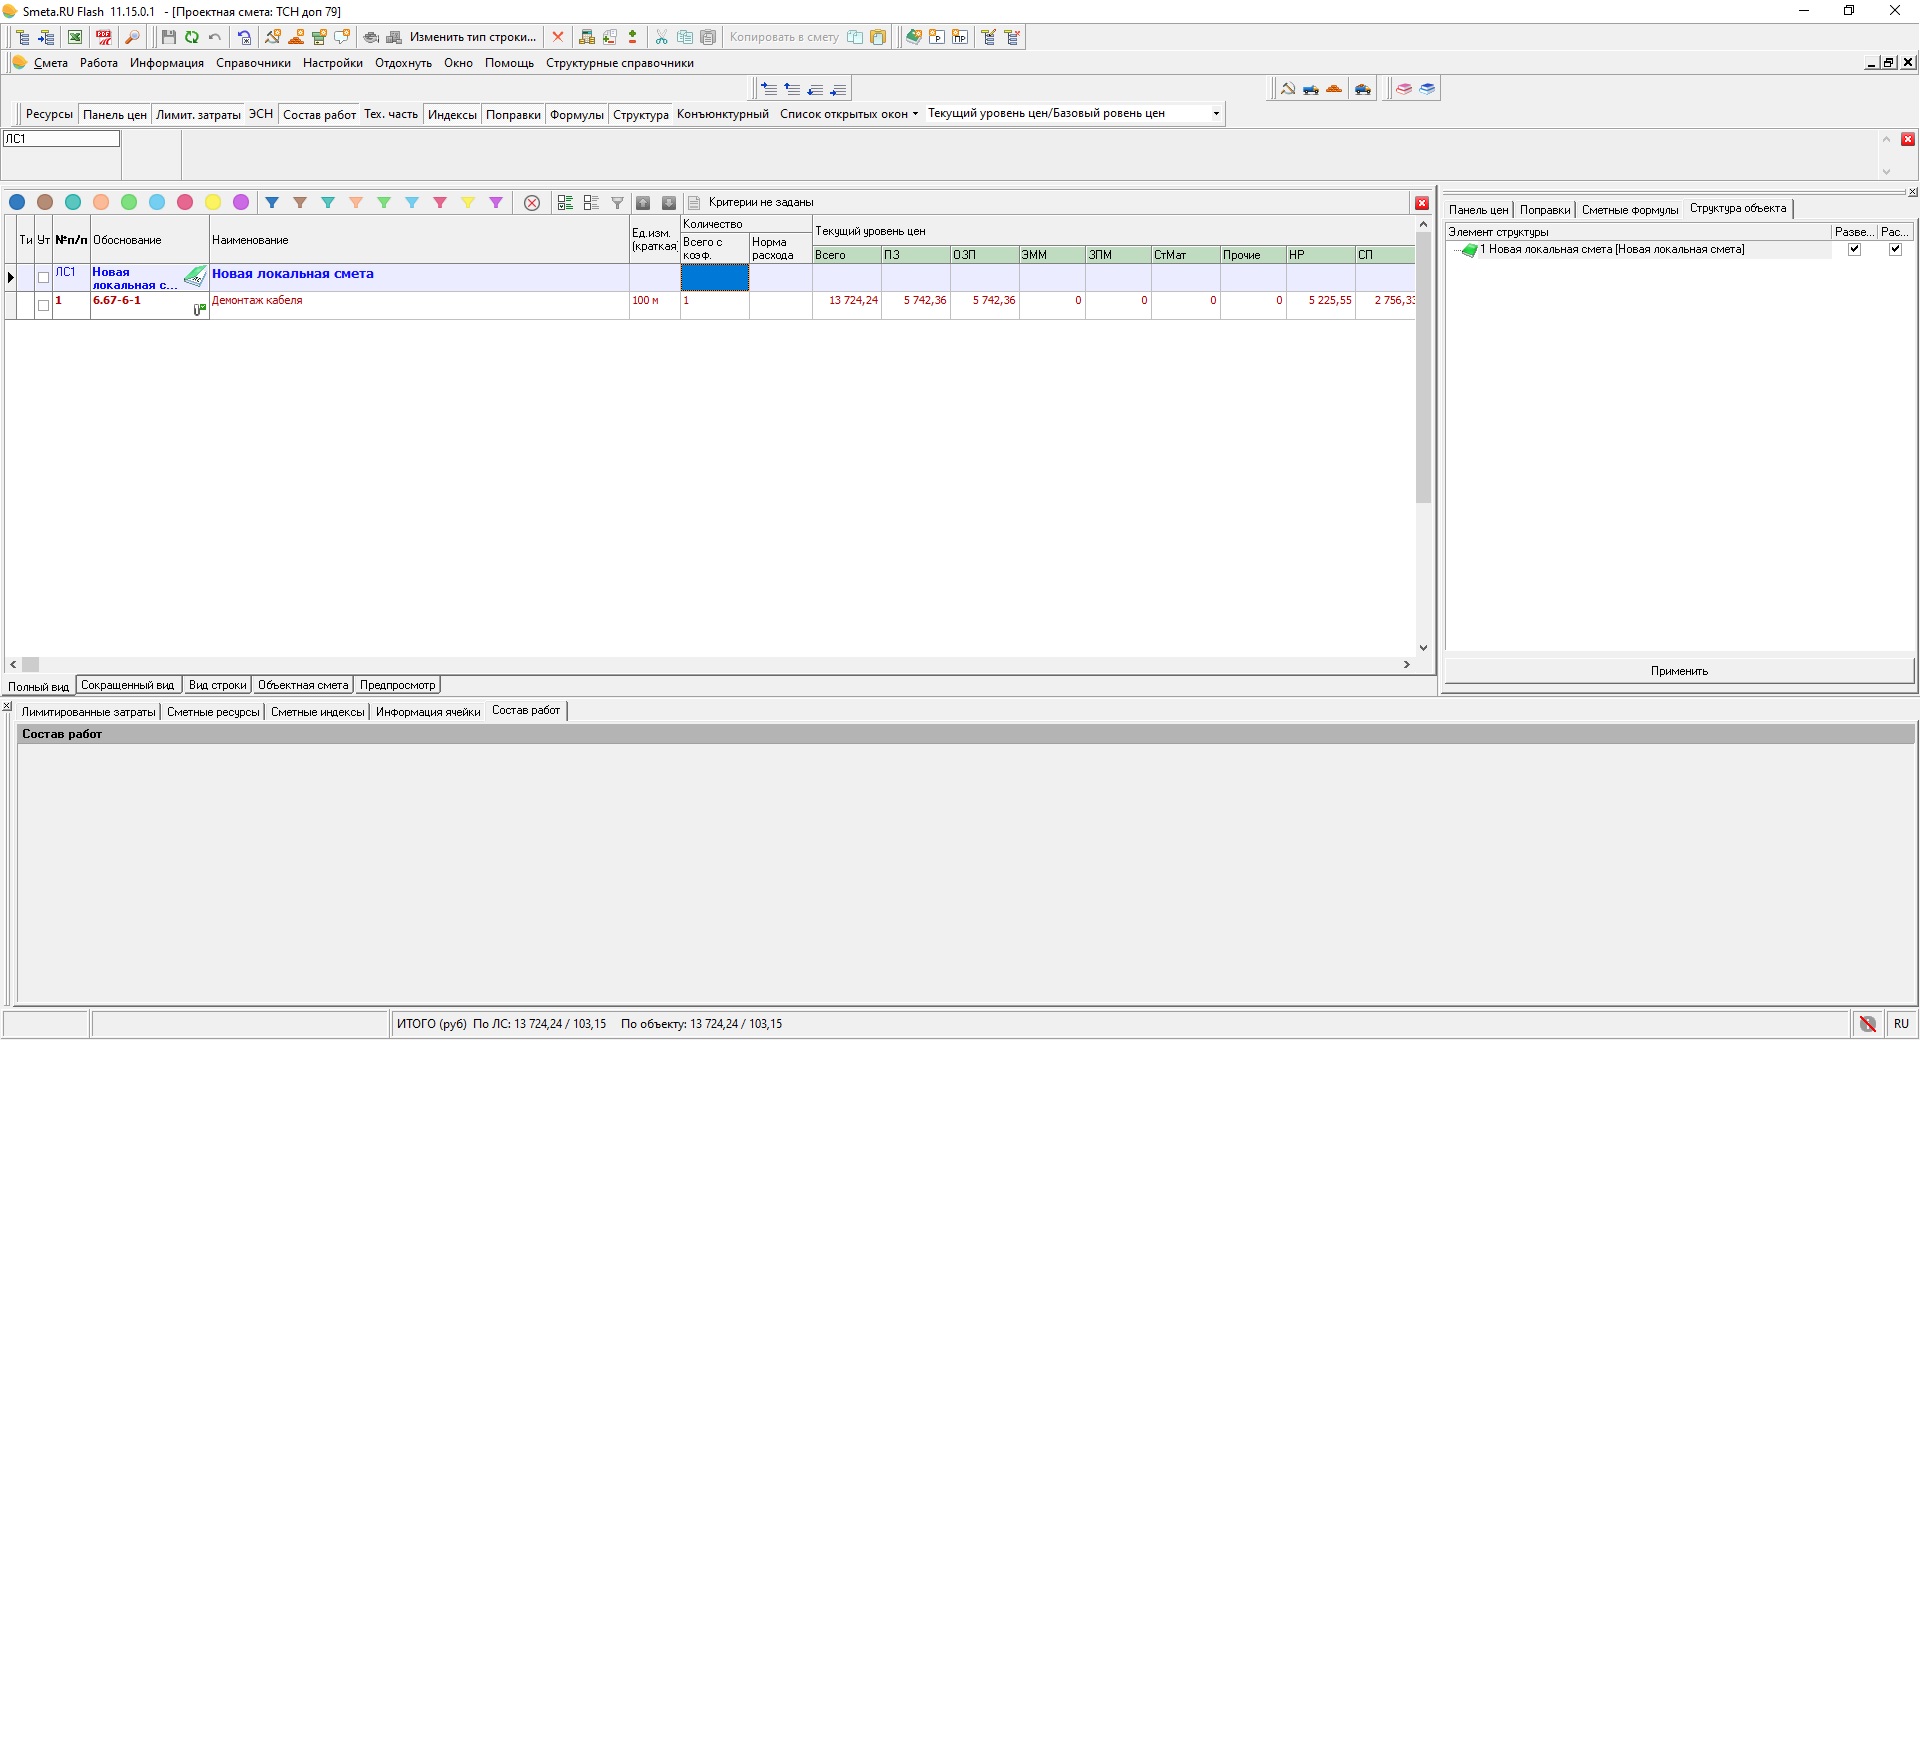The image size is (1920, 1758).
Task: Click the gray move-up arrow icon
Action: [x=643, y=202]
